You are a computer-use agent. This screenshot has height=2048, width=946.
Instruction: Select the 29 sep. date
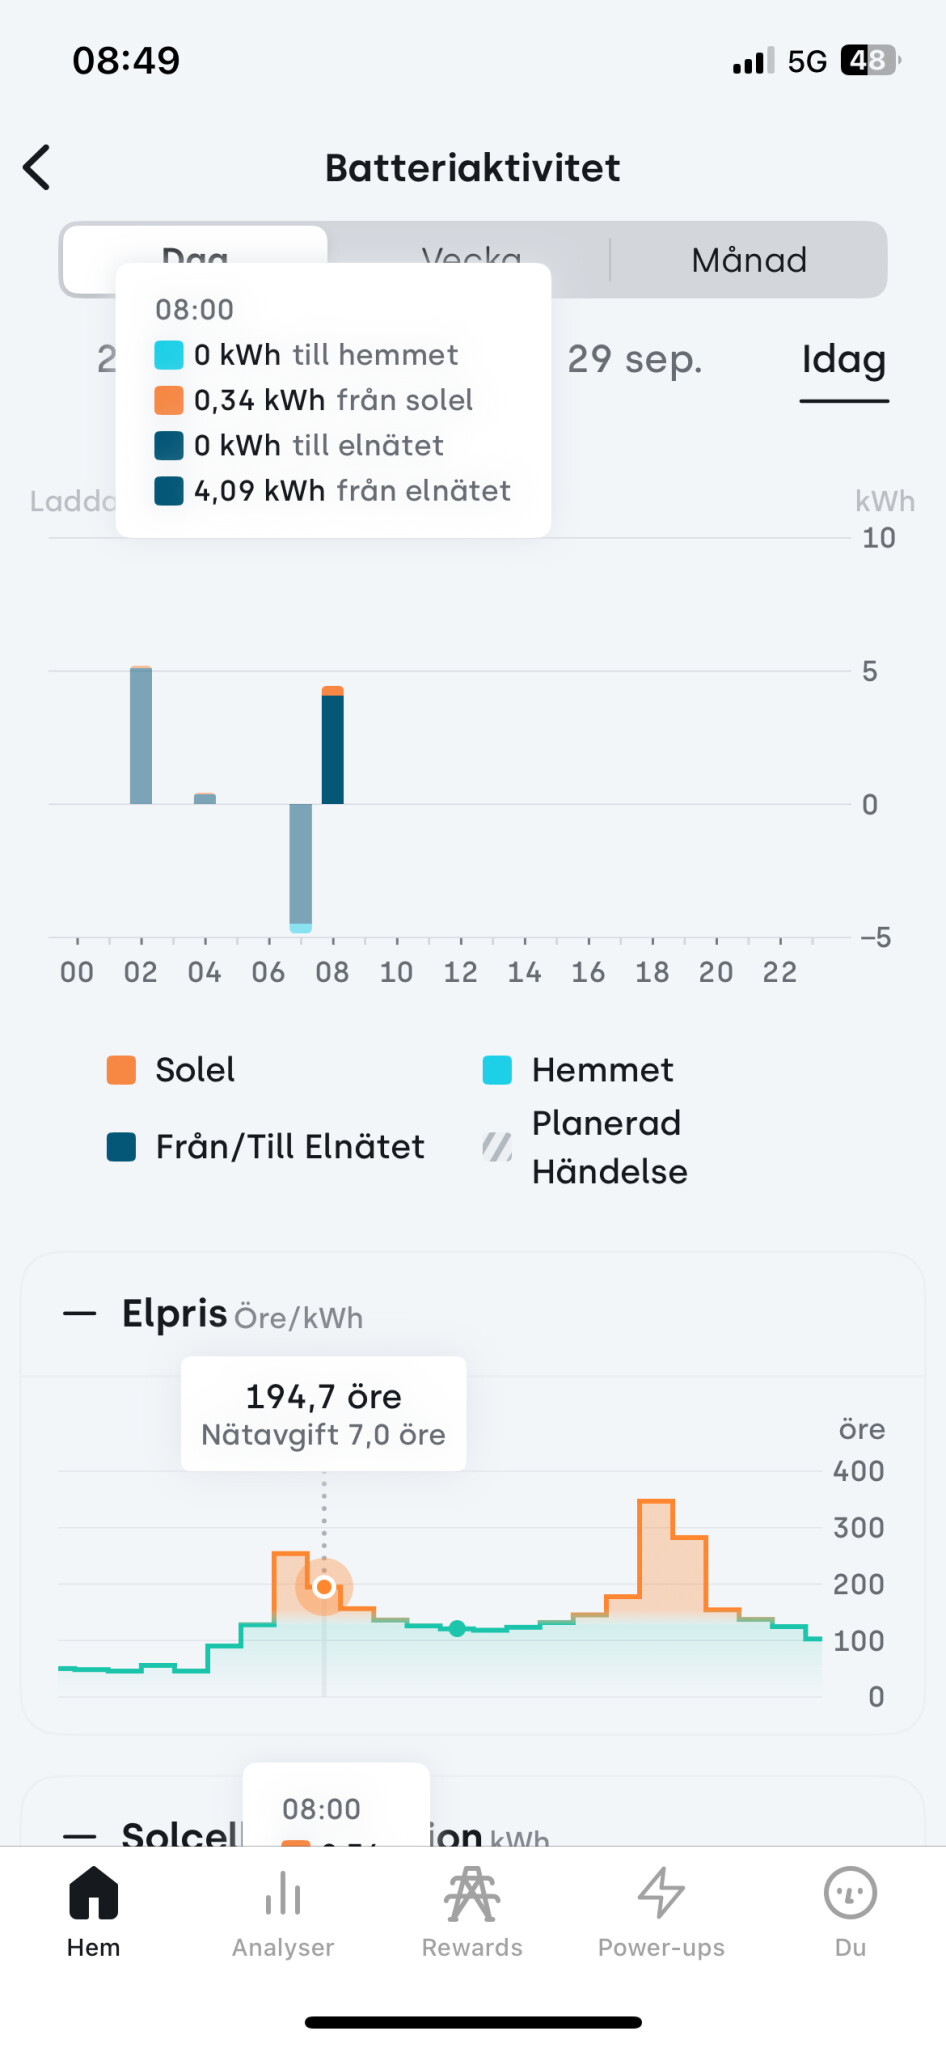coord(634,360)
